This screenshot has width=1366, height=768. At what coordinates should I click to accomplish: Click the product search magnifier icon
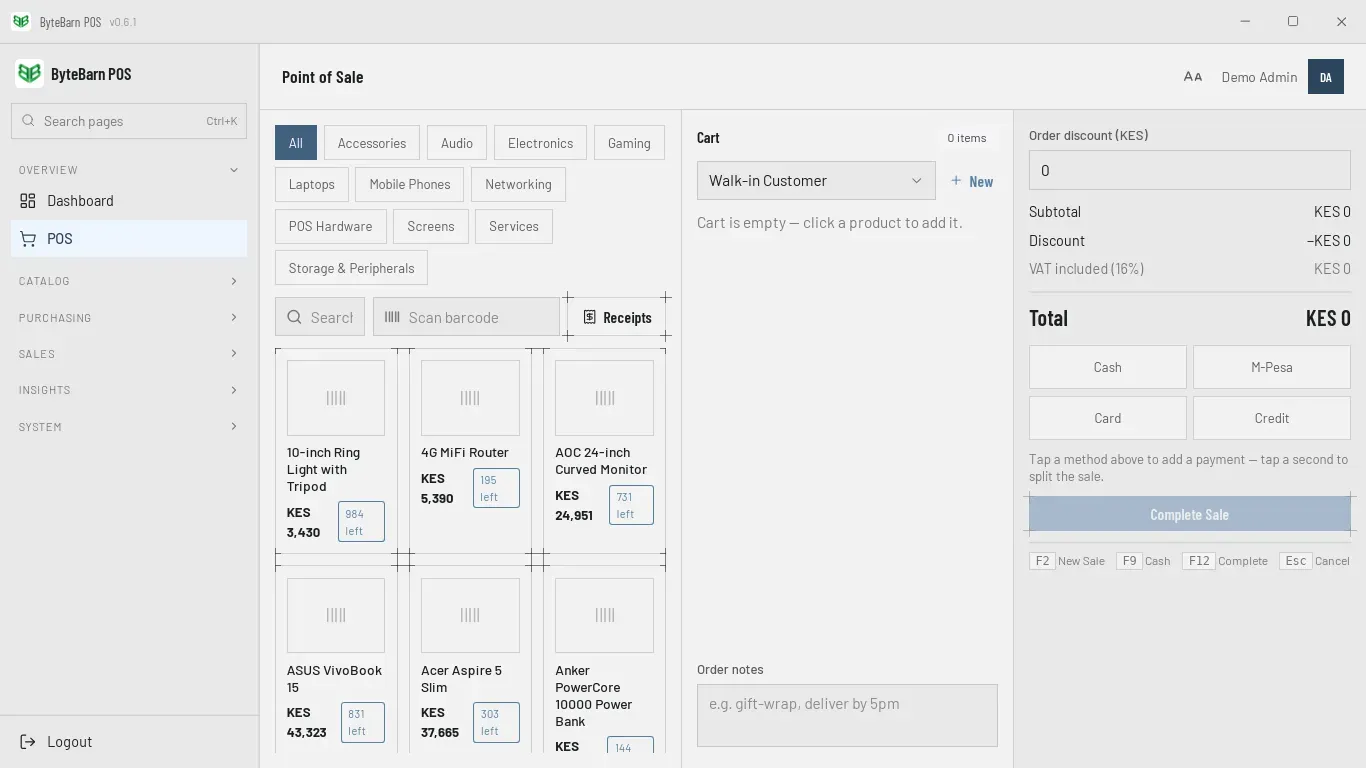coord(295,317)
